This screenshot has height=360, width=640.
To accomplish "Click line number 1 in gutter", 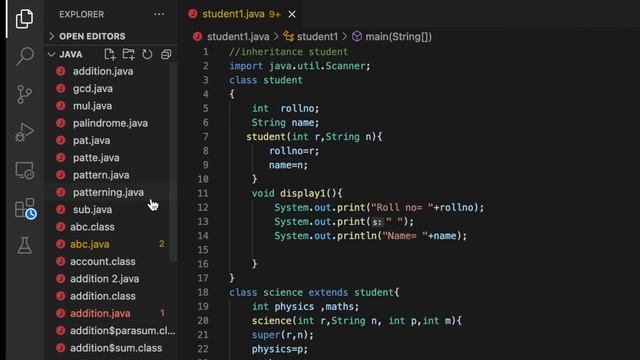I will (206, 52).
